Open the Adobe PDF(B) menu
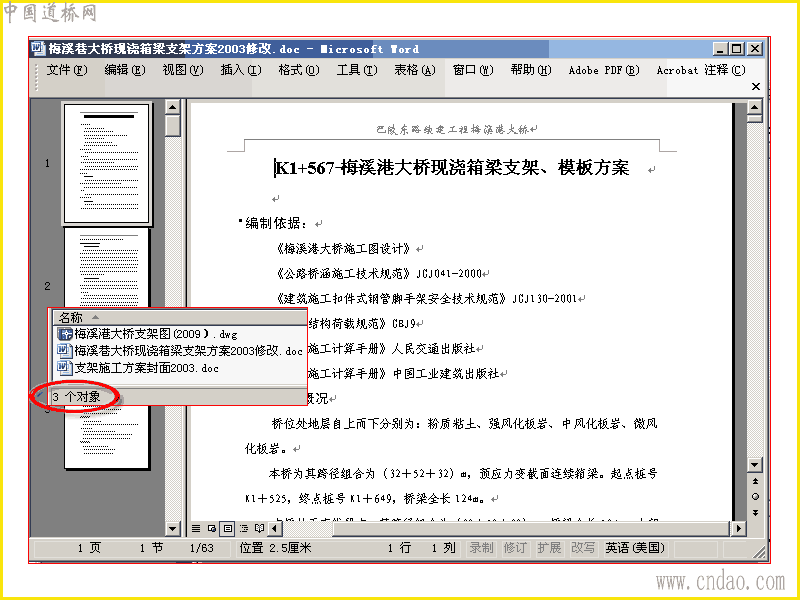 [x=604, y=70]
